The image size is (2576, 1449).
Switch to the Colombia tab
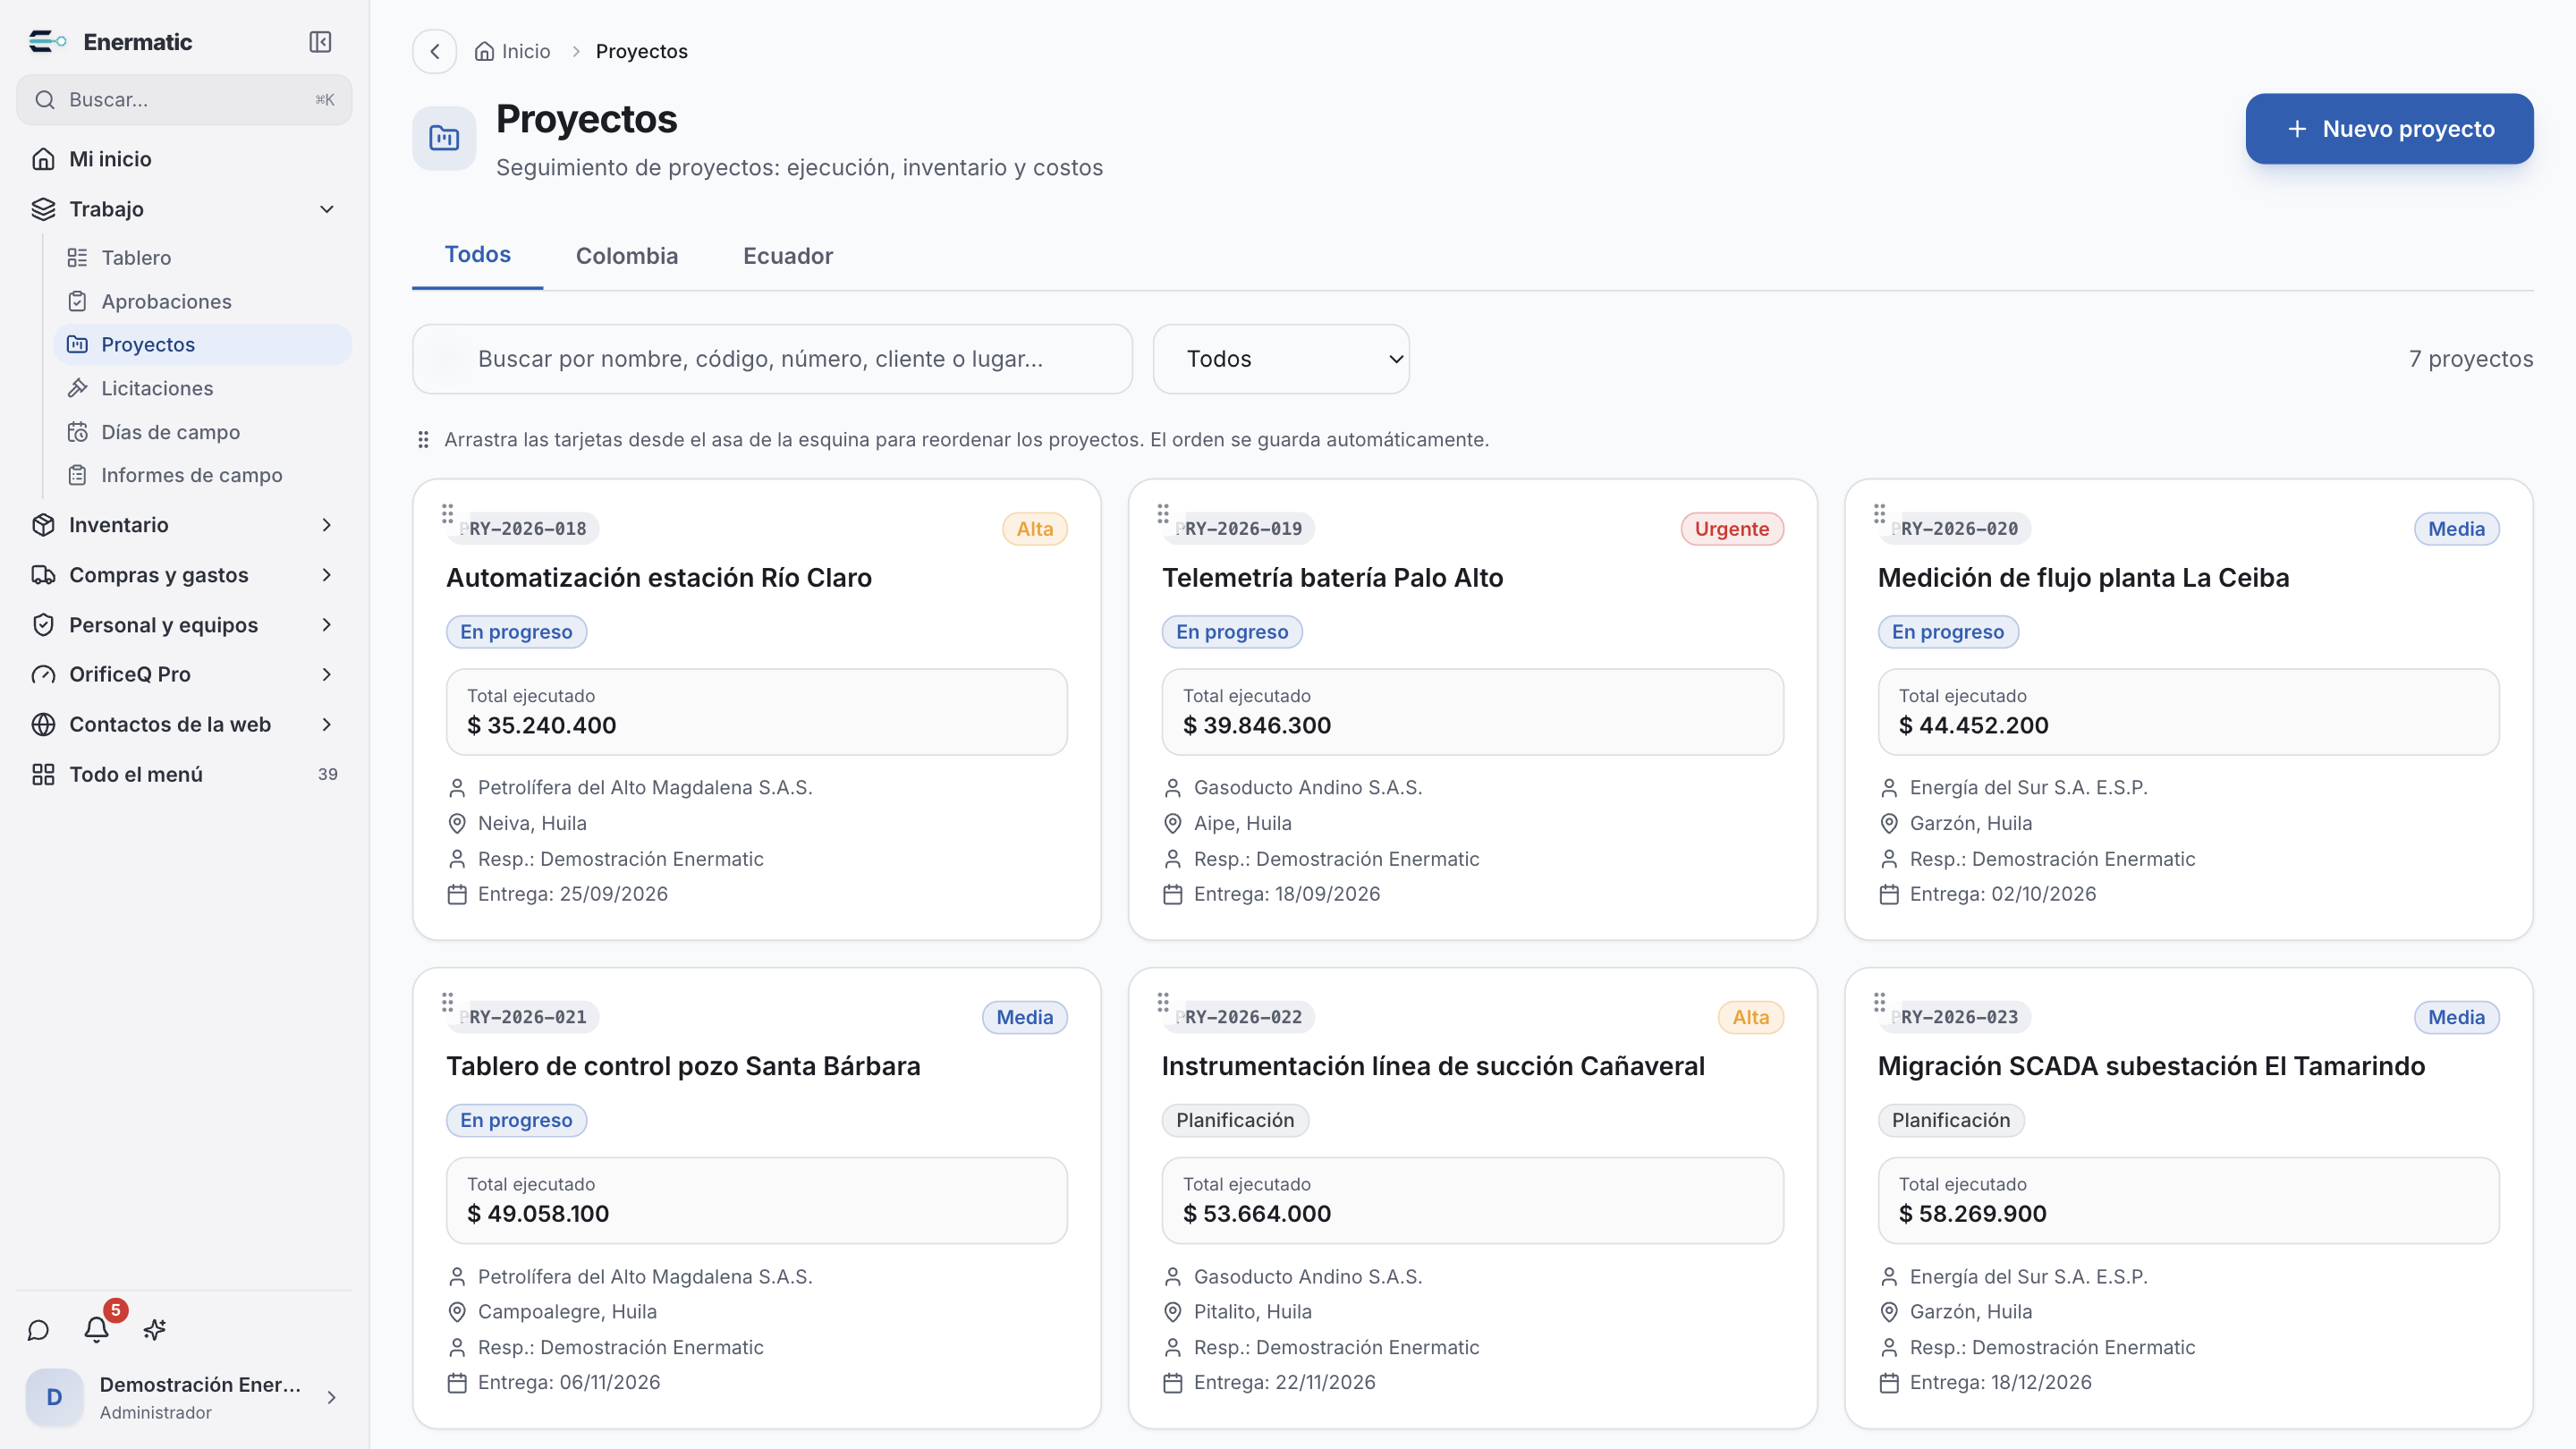[627, 256]
